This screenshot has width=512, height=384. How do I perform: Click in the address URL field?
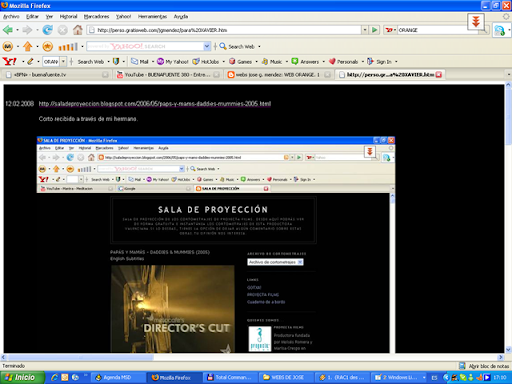[224, 30]
